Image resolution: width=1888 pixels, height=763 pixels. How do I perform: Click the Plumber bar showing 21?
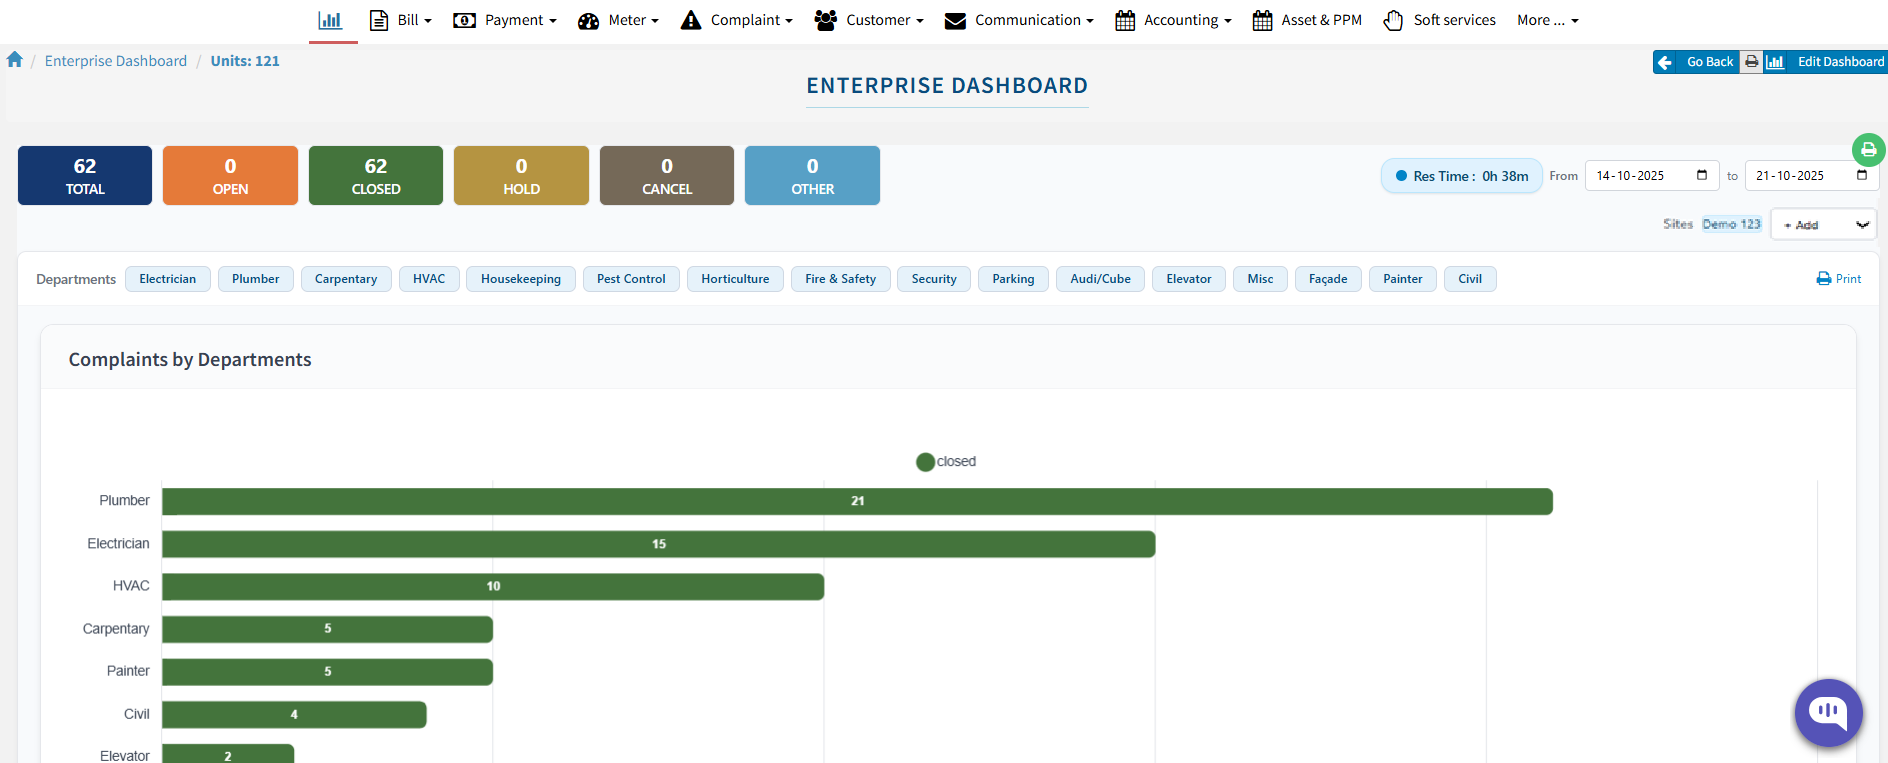[x=857, y=501]
